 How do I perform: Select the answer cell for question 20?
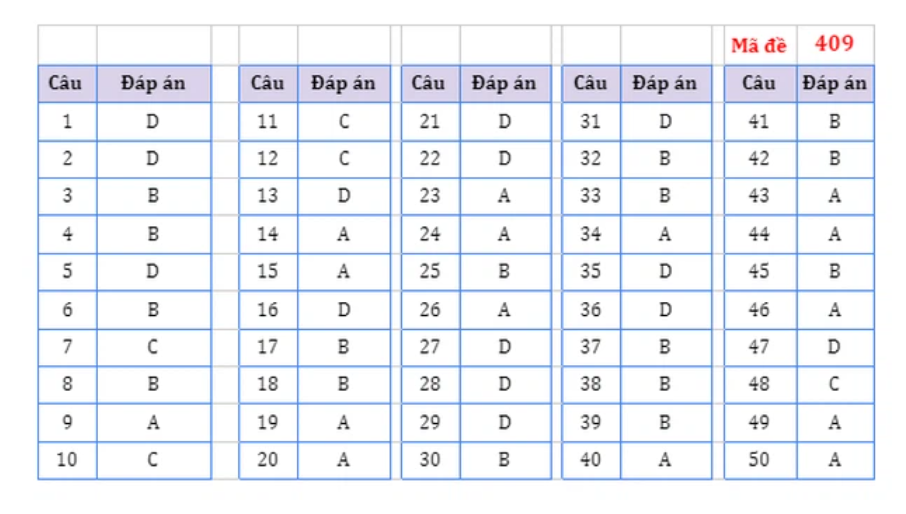(x=344, y=460)
